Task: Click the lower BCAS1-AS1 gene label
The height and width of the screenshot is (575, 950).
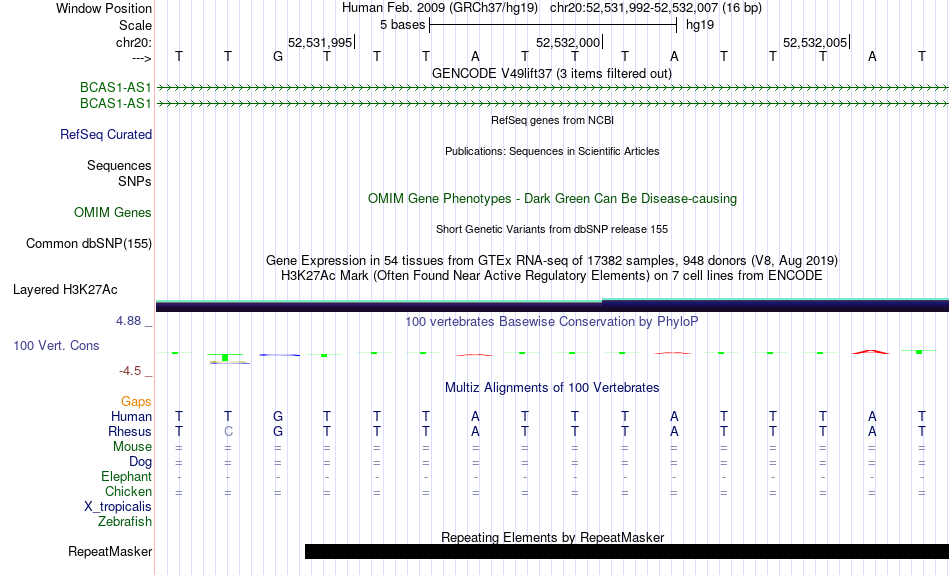Action: click(115, 104)
